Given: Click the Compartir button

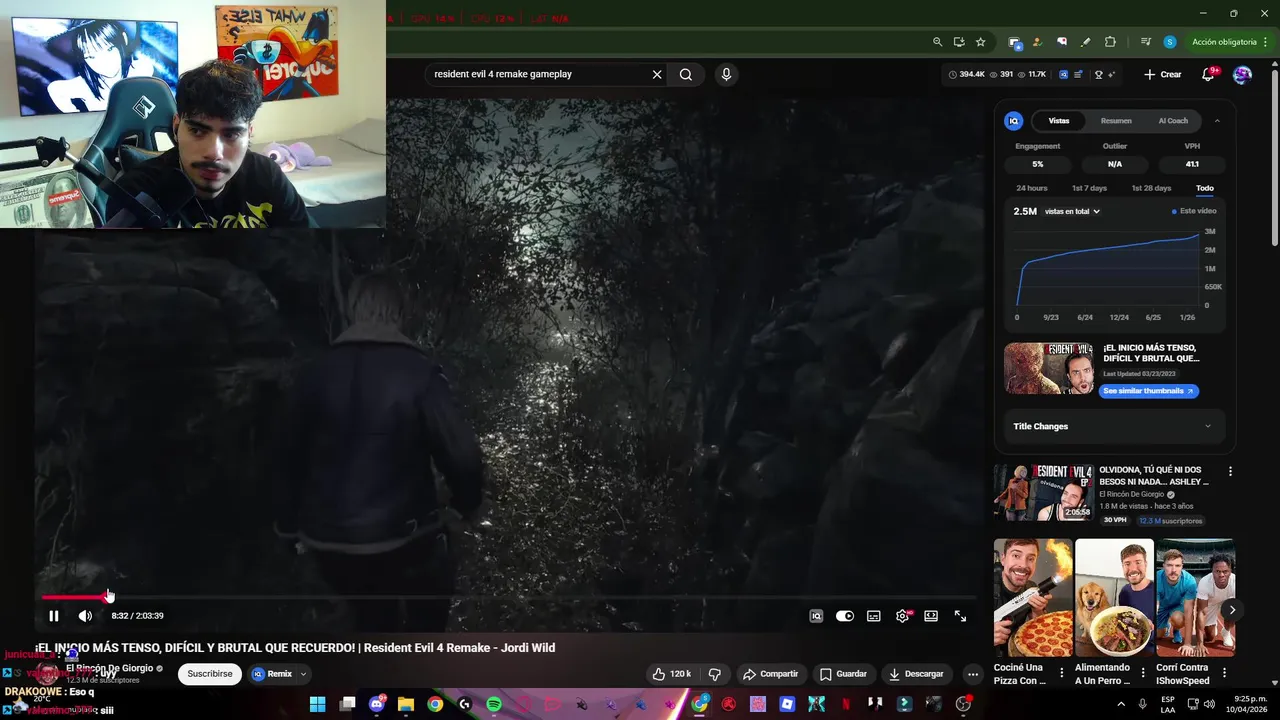Looking at the screenshot, I should click(771, 674).
